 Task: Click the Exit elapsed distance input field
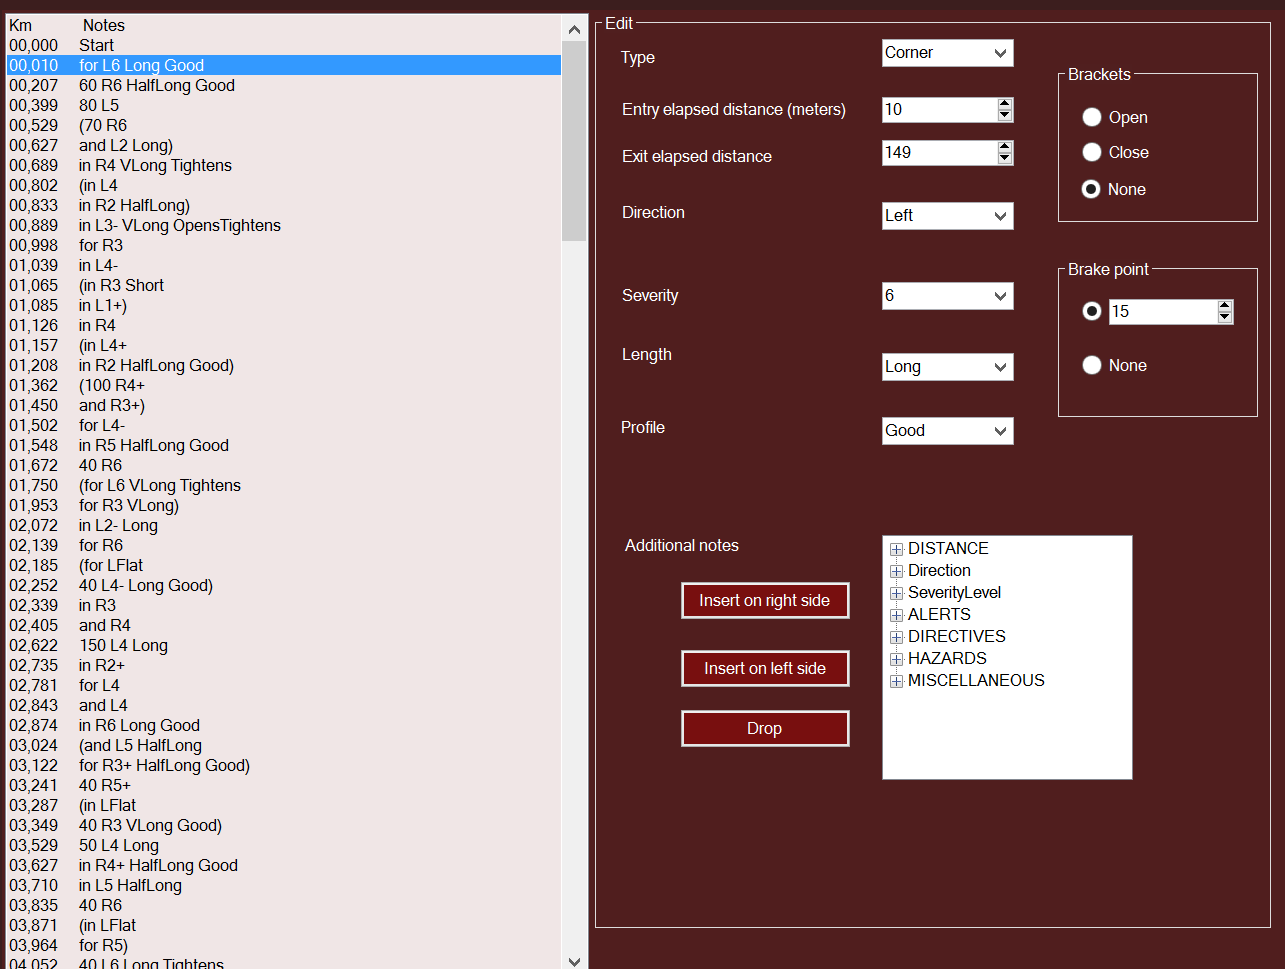pos(939,153)
